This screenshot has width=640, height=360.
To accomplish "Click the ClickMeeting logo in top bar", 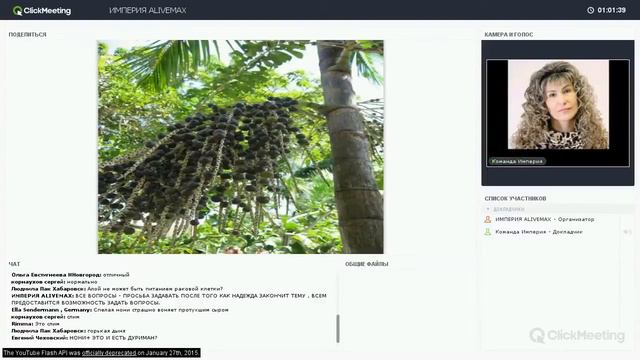I will tap(42, 11).
